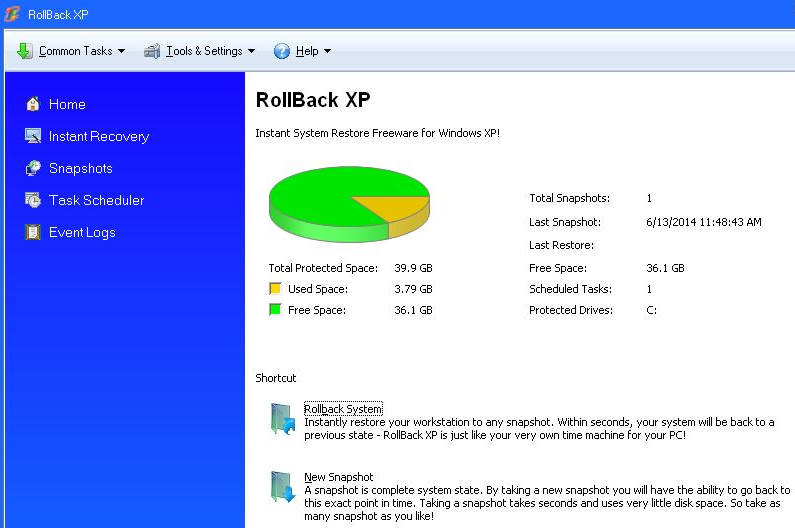The width and height of the screenshot is (795, 528).
Task: Expand the Common Tasks dropdown arrow
Action: [122, 52]
